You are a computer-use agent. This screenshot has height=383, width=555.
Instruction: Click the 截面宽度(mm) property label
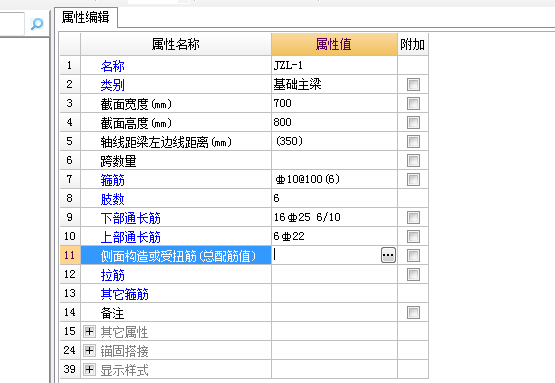136,104
